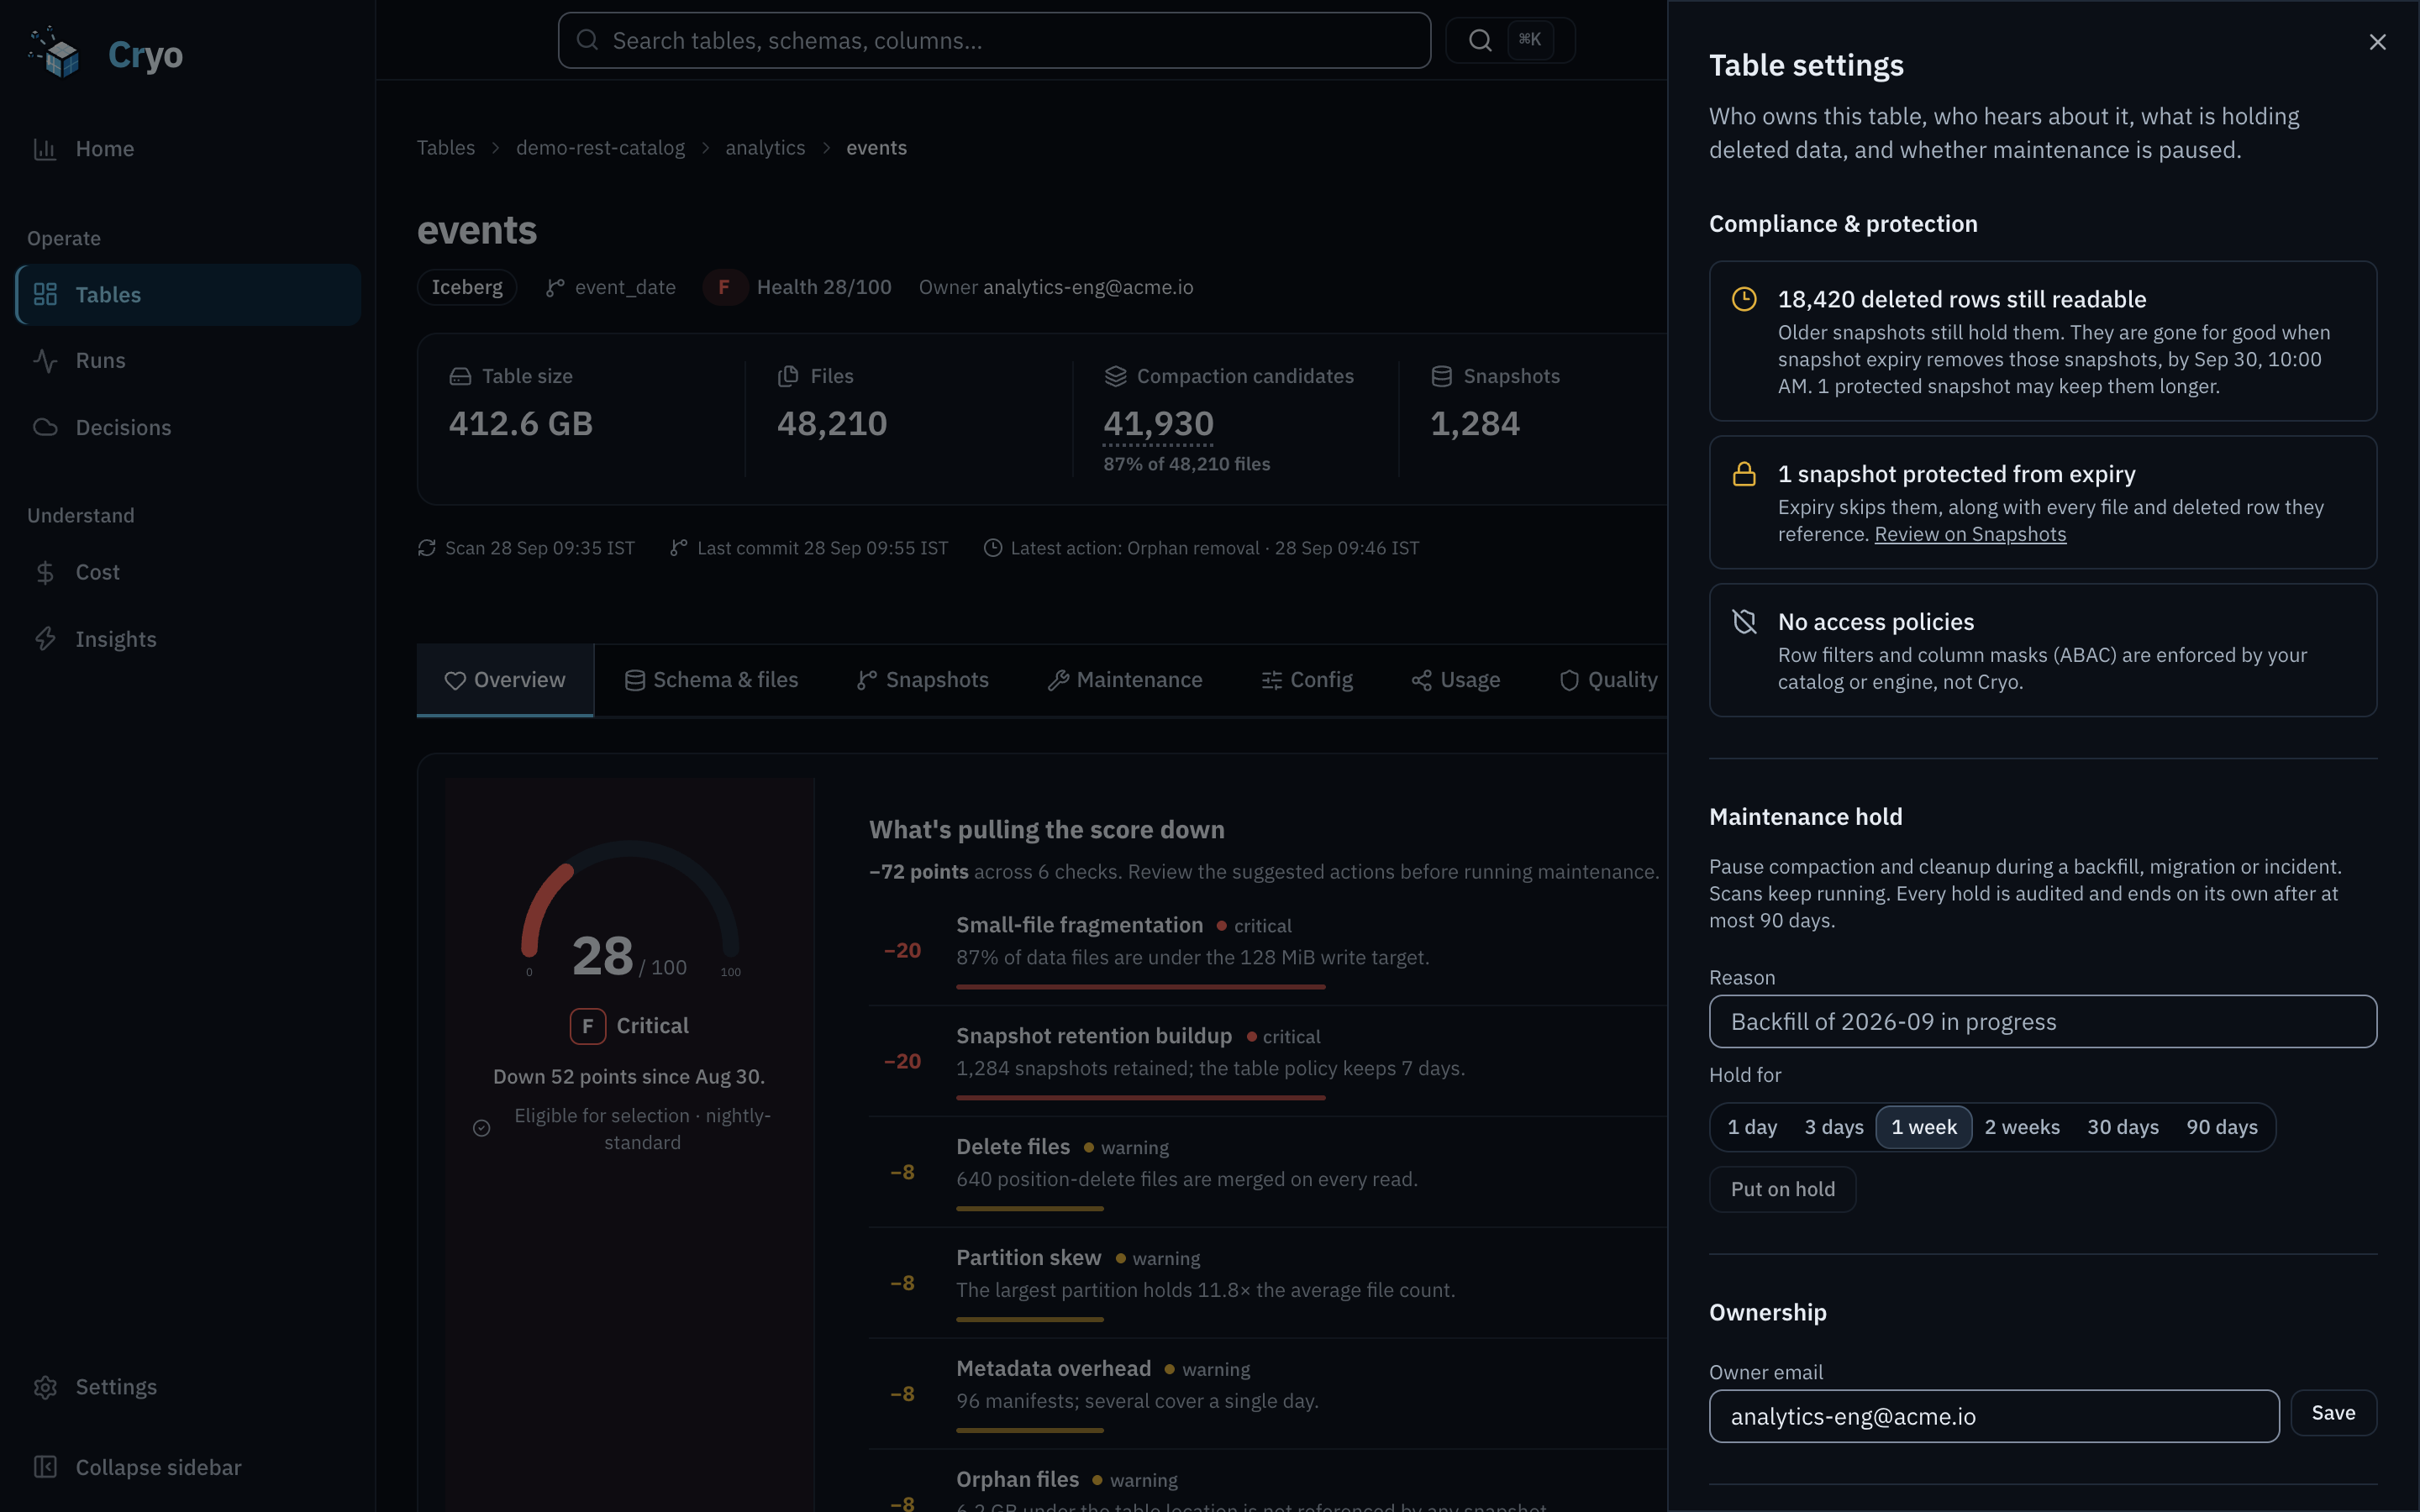Switch to the Overview tab
Viewport: 2420px width, 1512px height.
tap(505, 680)
